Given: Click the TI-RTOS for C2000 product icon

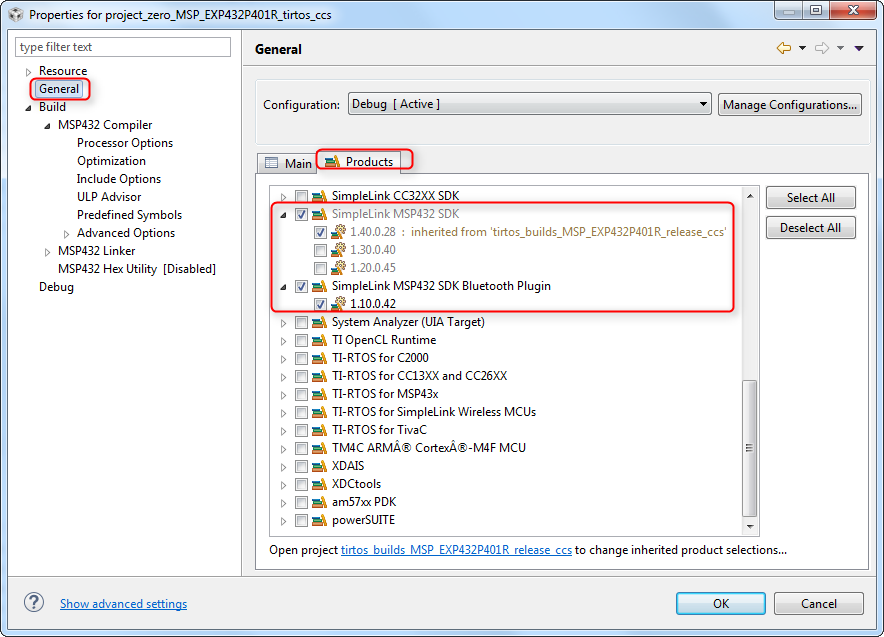Looking at the screenshot, I should click(x=320, y=359).
